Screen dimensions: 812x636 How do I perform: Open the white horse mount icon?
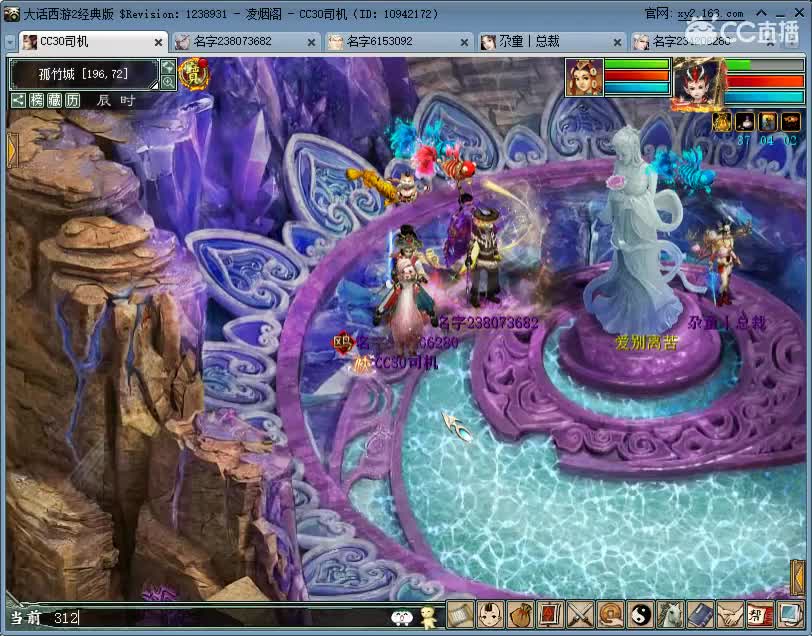[670, 614]
